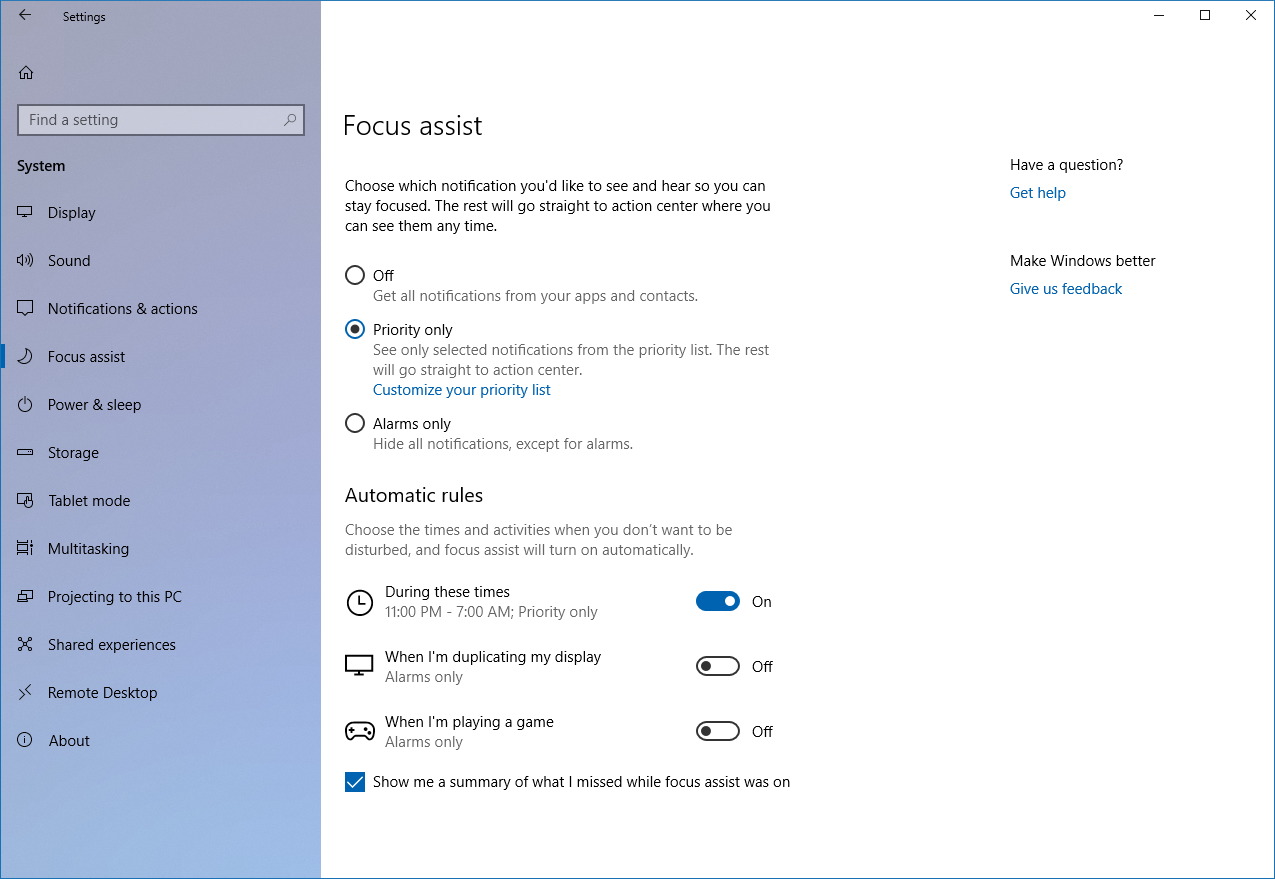The width and height of the screenshot is (1275, 879).
Task: Click the Notifications & actions icon
Action: pos(26,309)
